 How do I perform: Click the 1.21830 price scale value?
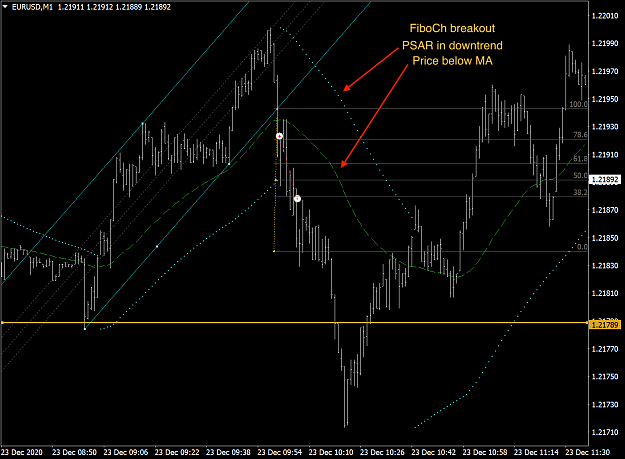point(605,265)
